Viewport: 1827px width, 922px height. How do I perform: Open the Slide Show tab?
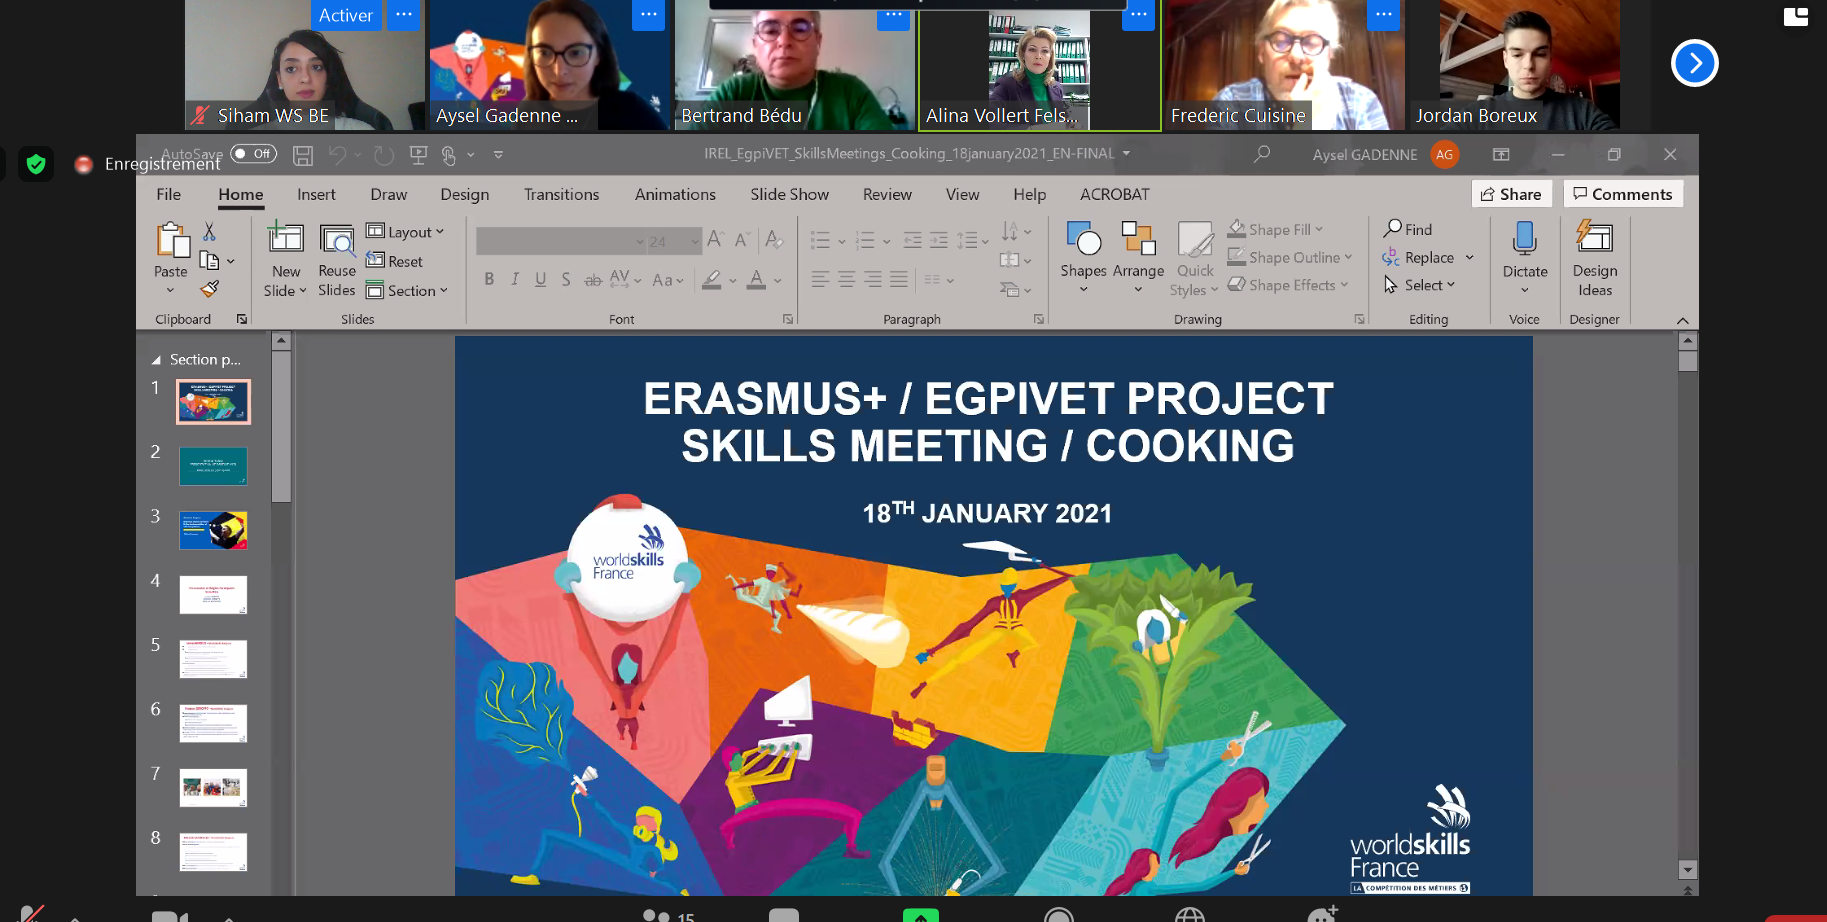click(790, 194)
